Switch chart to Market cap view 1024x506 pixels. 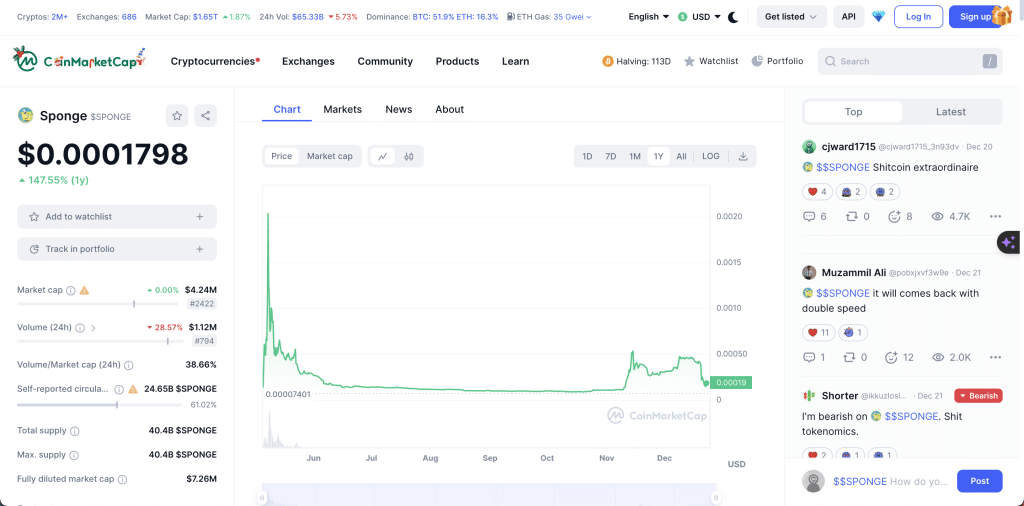pyautogui.click(x=329, y=156)
